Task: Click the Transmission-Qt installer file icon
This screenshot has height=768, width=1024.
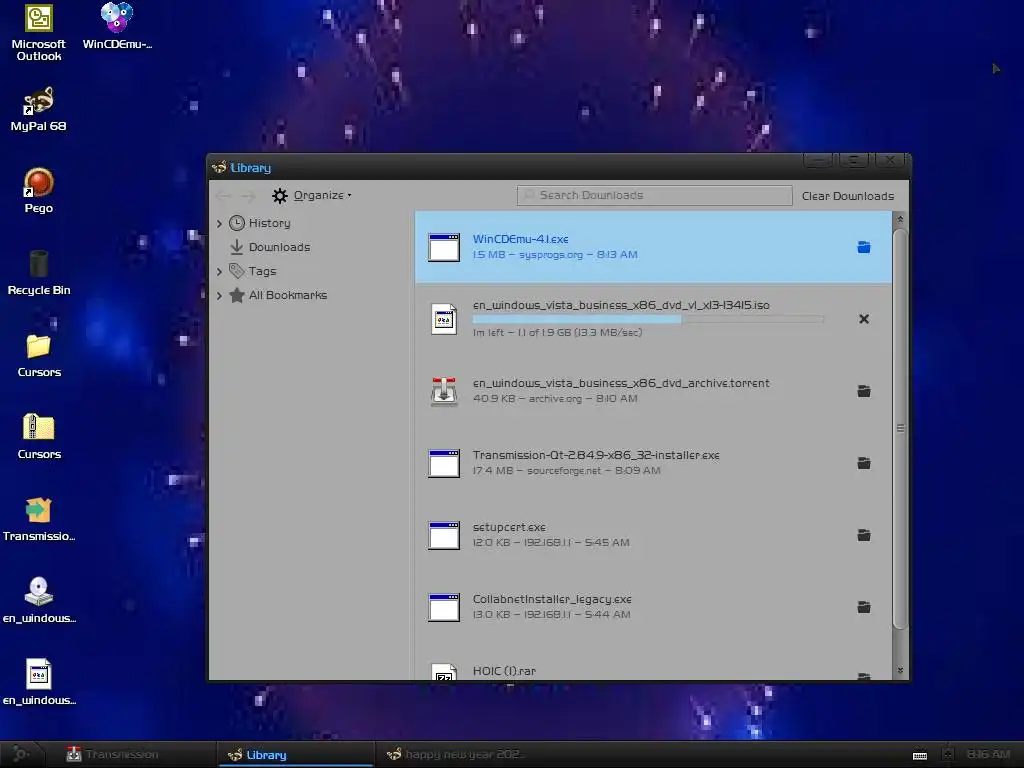Action: point(443,463)
